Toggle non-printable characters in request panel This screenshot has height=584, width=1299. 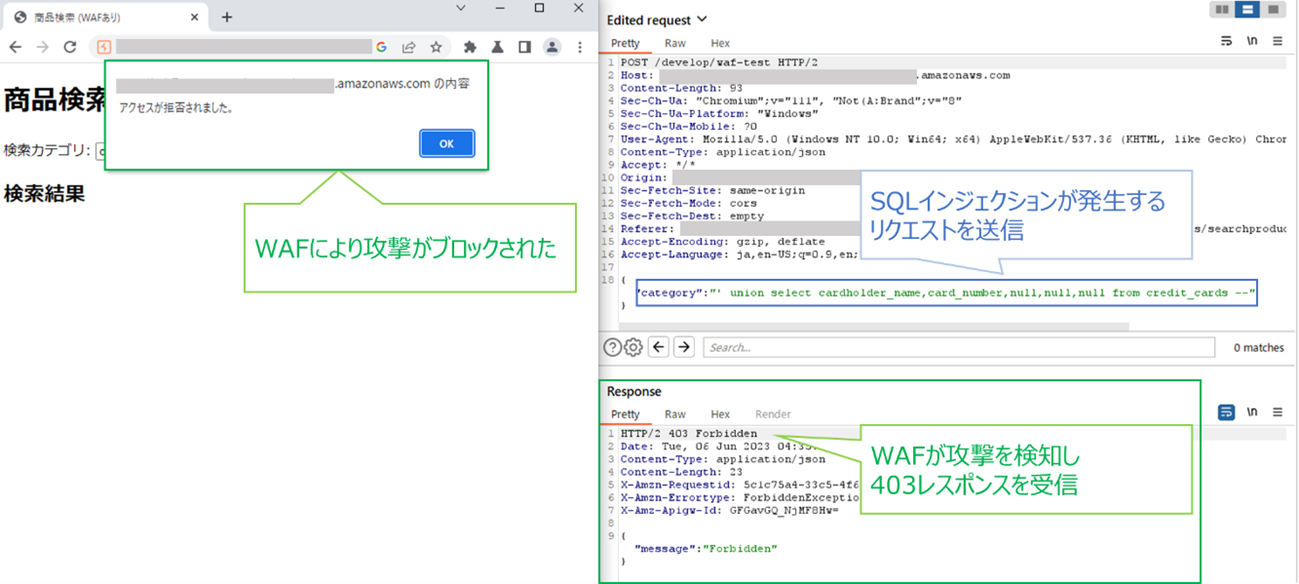[x=1252, y=42]
